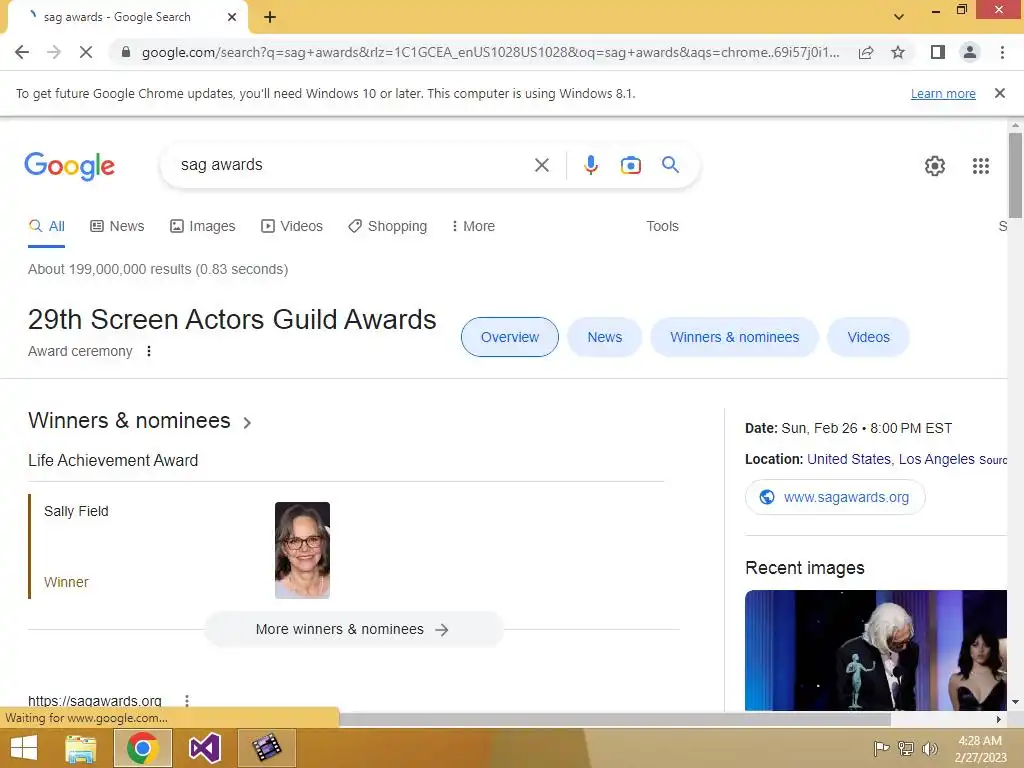Open Chrome profile avatar menu
Image resolution: width=1024 pixels, height=768 pixels.
click(x=970, y=52)
